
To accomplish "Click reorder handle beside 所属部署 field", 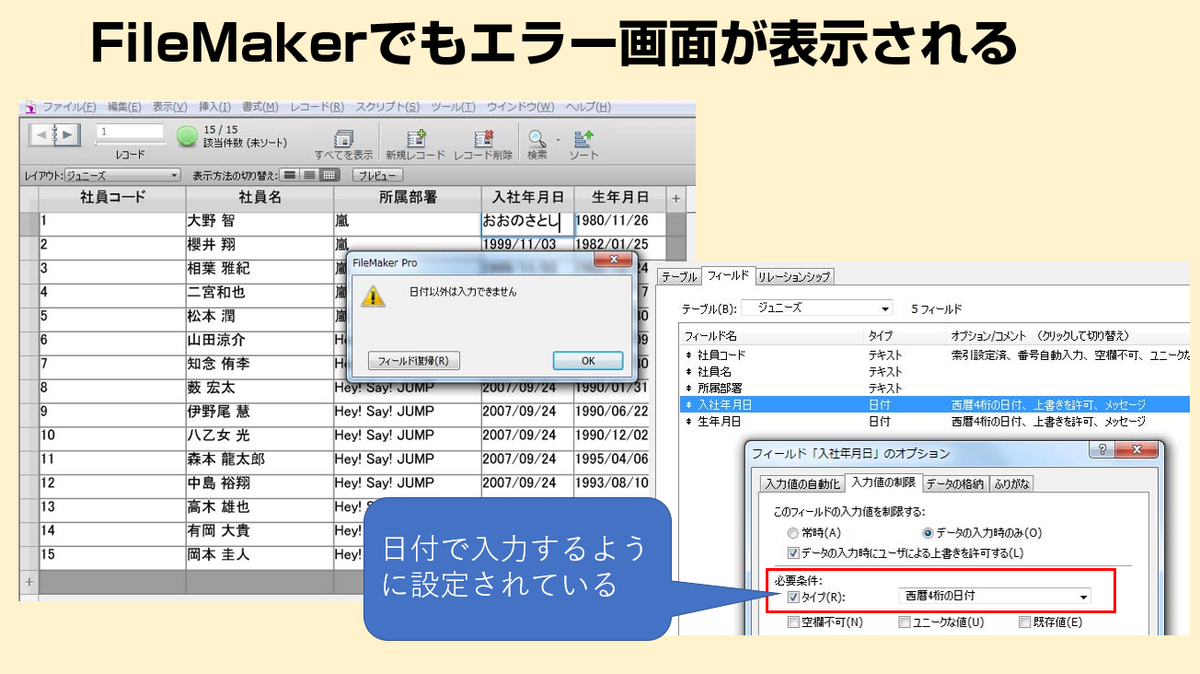I will [x=688, y=388].
